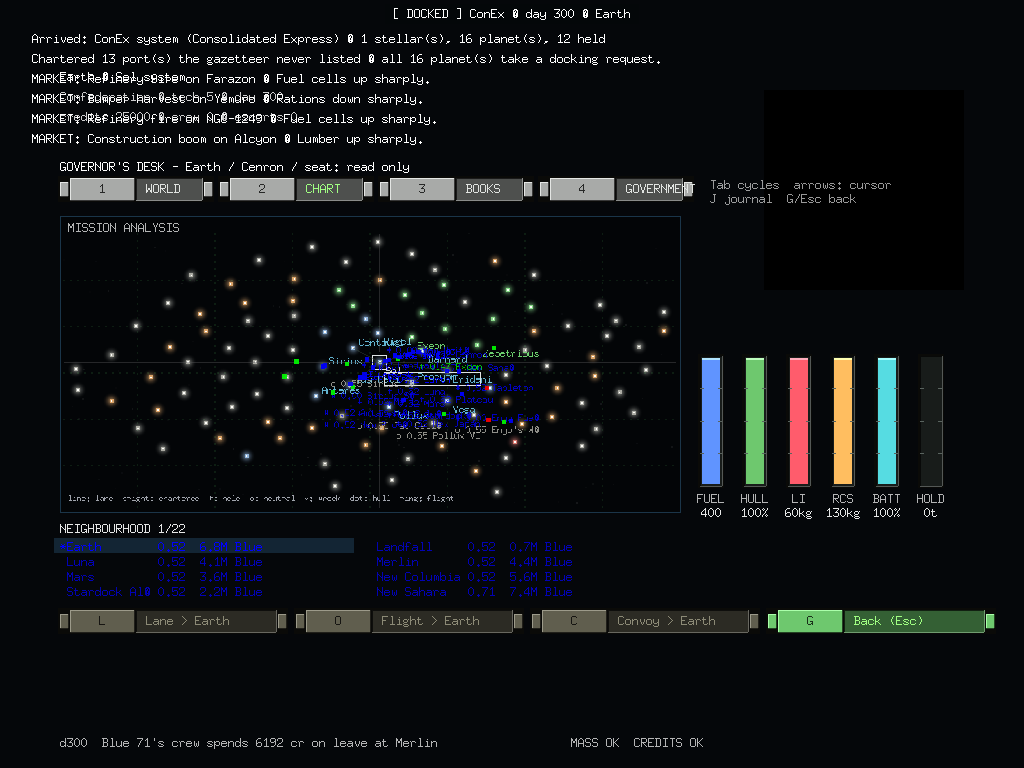1024x768 pixels.
Task: Click the Lane > Earth button
Action: click(173, 621)
